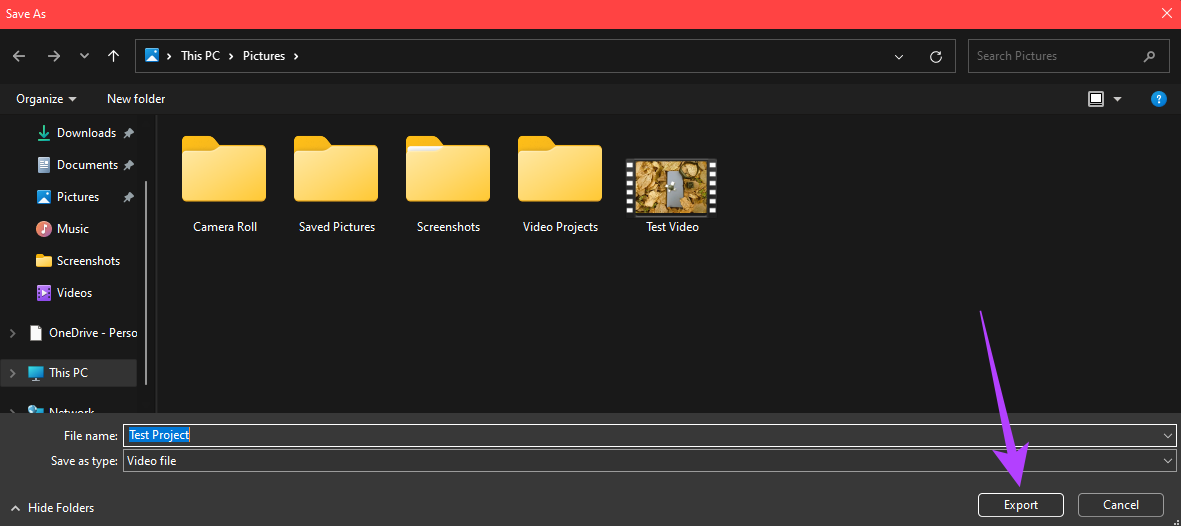Refresh the Pictures folder view

click(x=936, y=57)
